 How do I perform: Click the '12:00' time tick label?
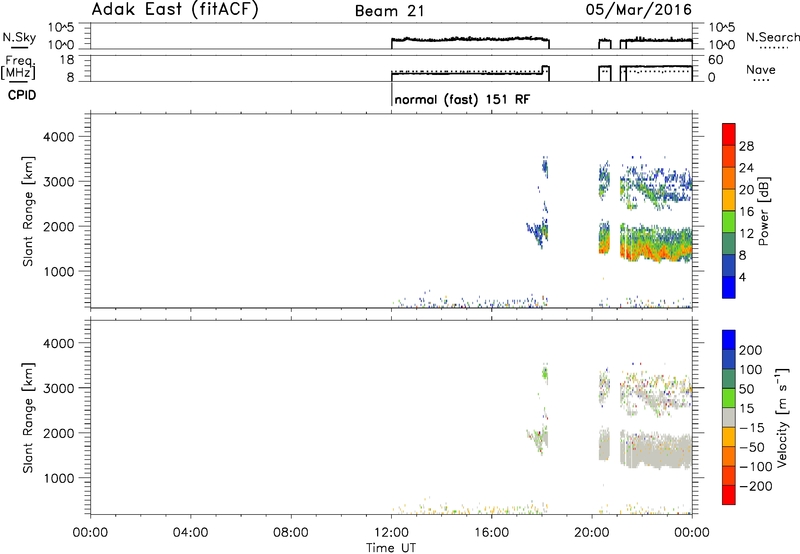391,533
